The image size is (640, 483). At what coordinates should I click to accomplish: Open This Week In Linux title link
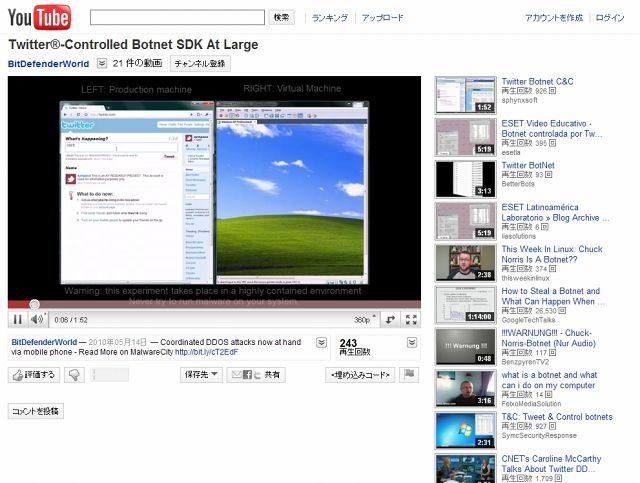point(552,254)
